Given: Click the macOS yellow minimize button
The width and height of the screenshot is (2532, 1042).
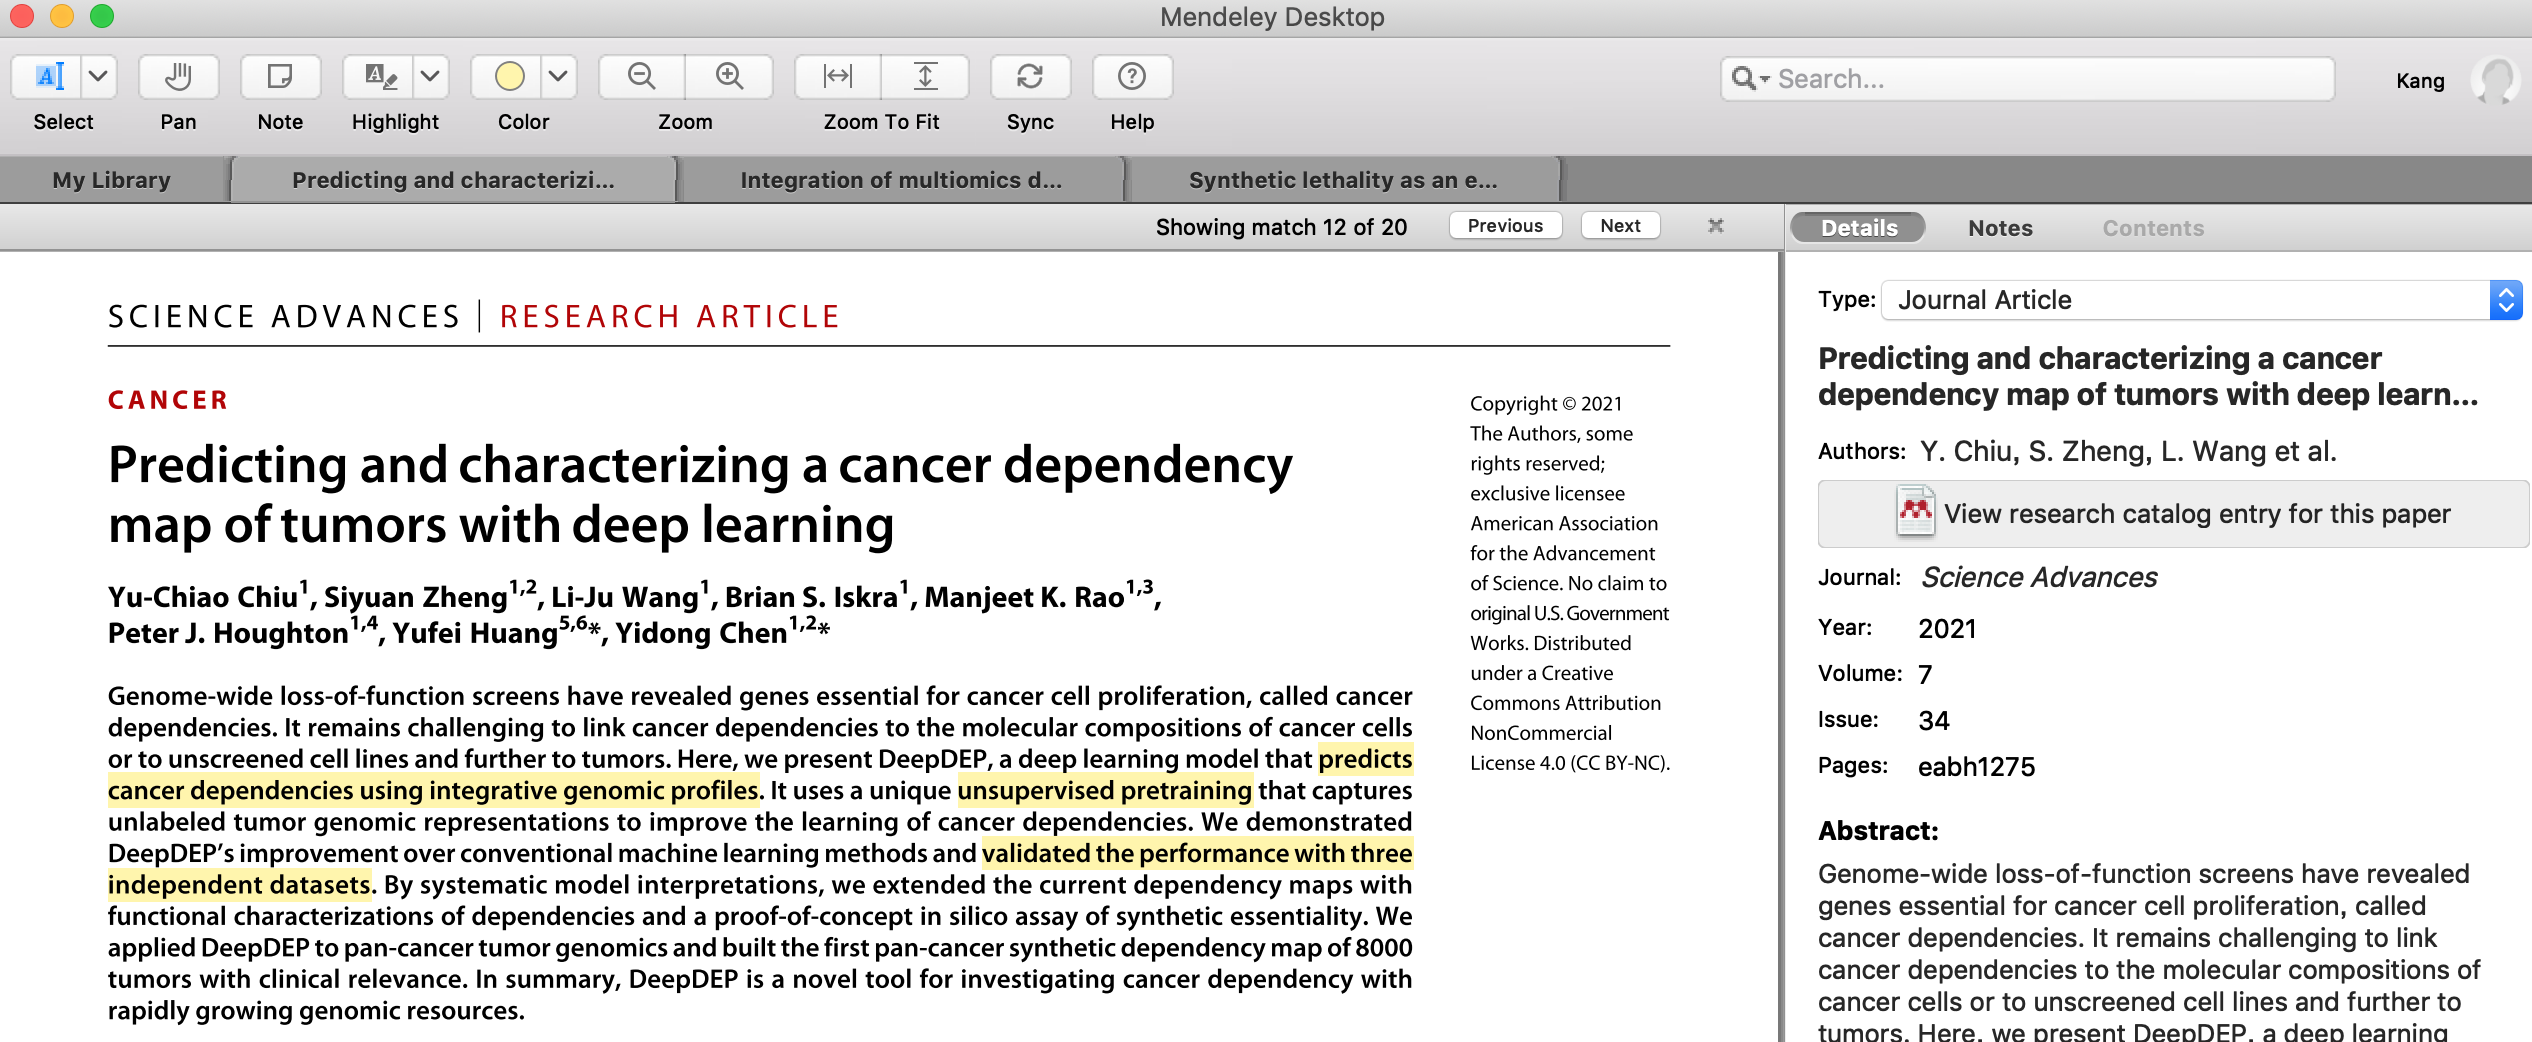Looking at the screenshot, I should pos(62,16).
